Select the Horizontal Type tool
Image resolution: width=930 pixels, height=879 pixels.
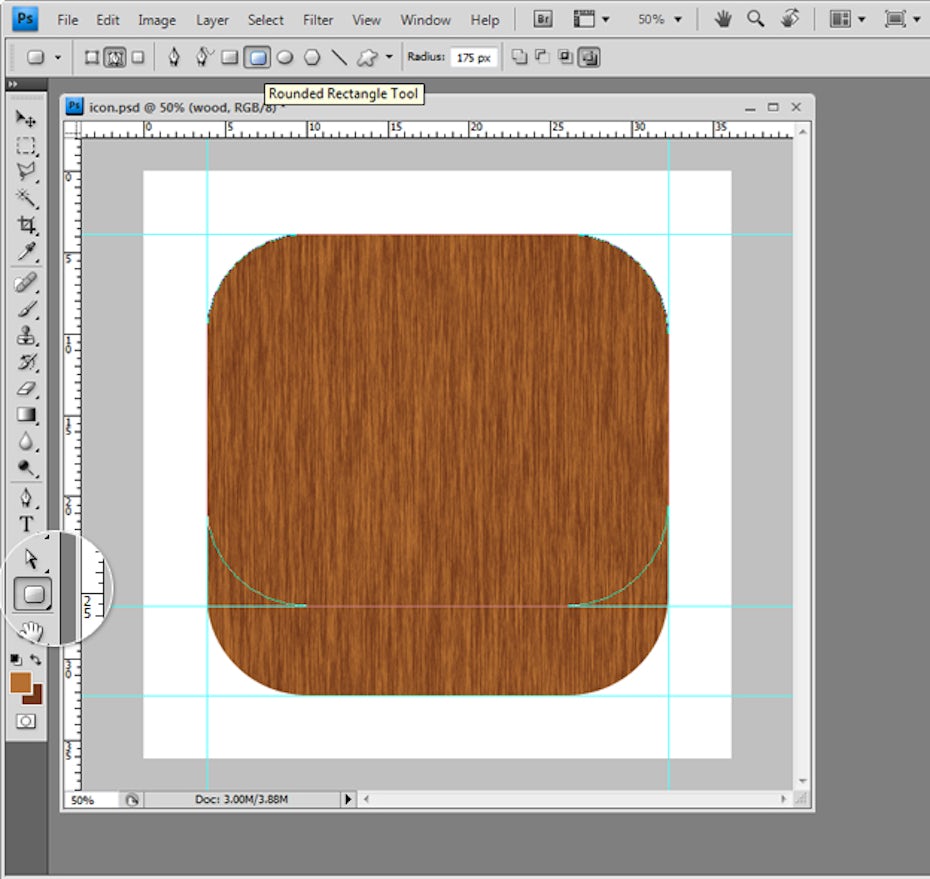click(x=26, y=524)
